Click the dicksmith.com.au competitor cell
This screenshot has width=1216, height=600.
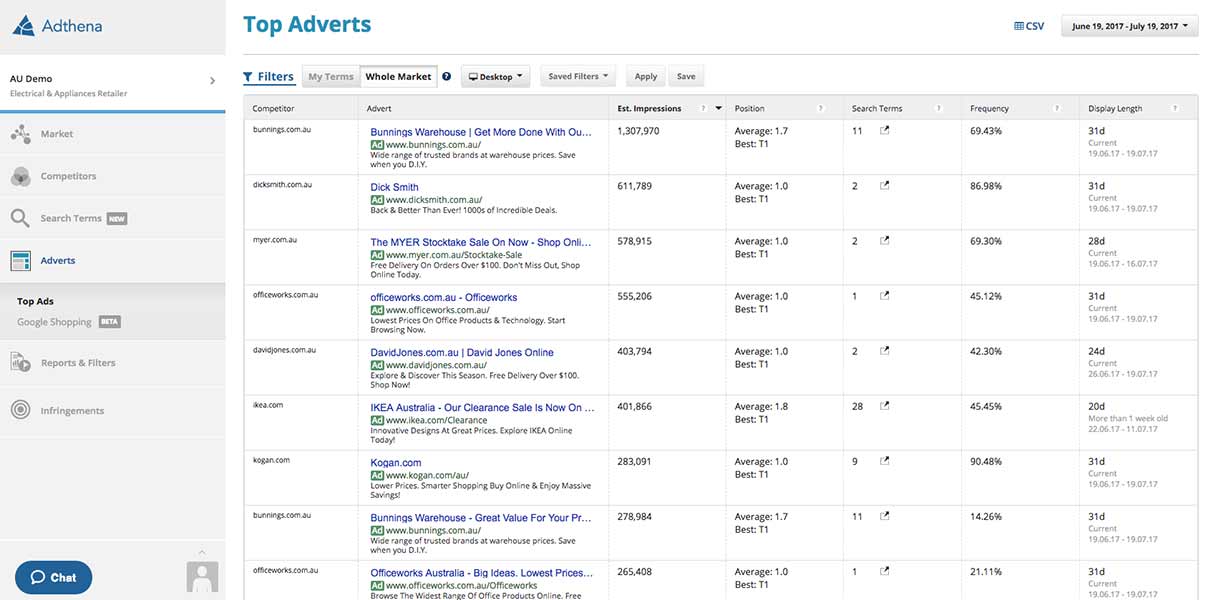282,185
